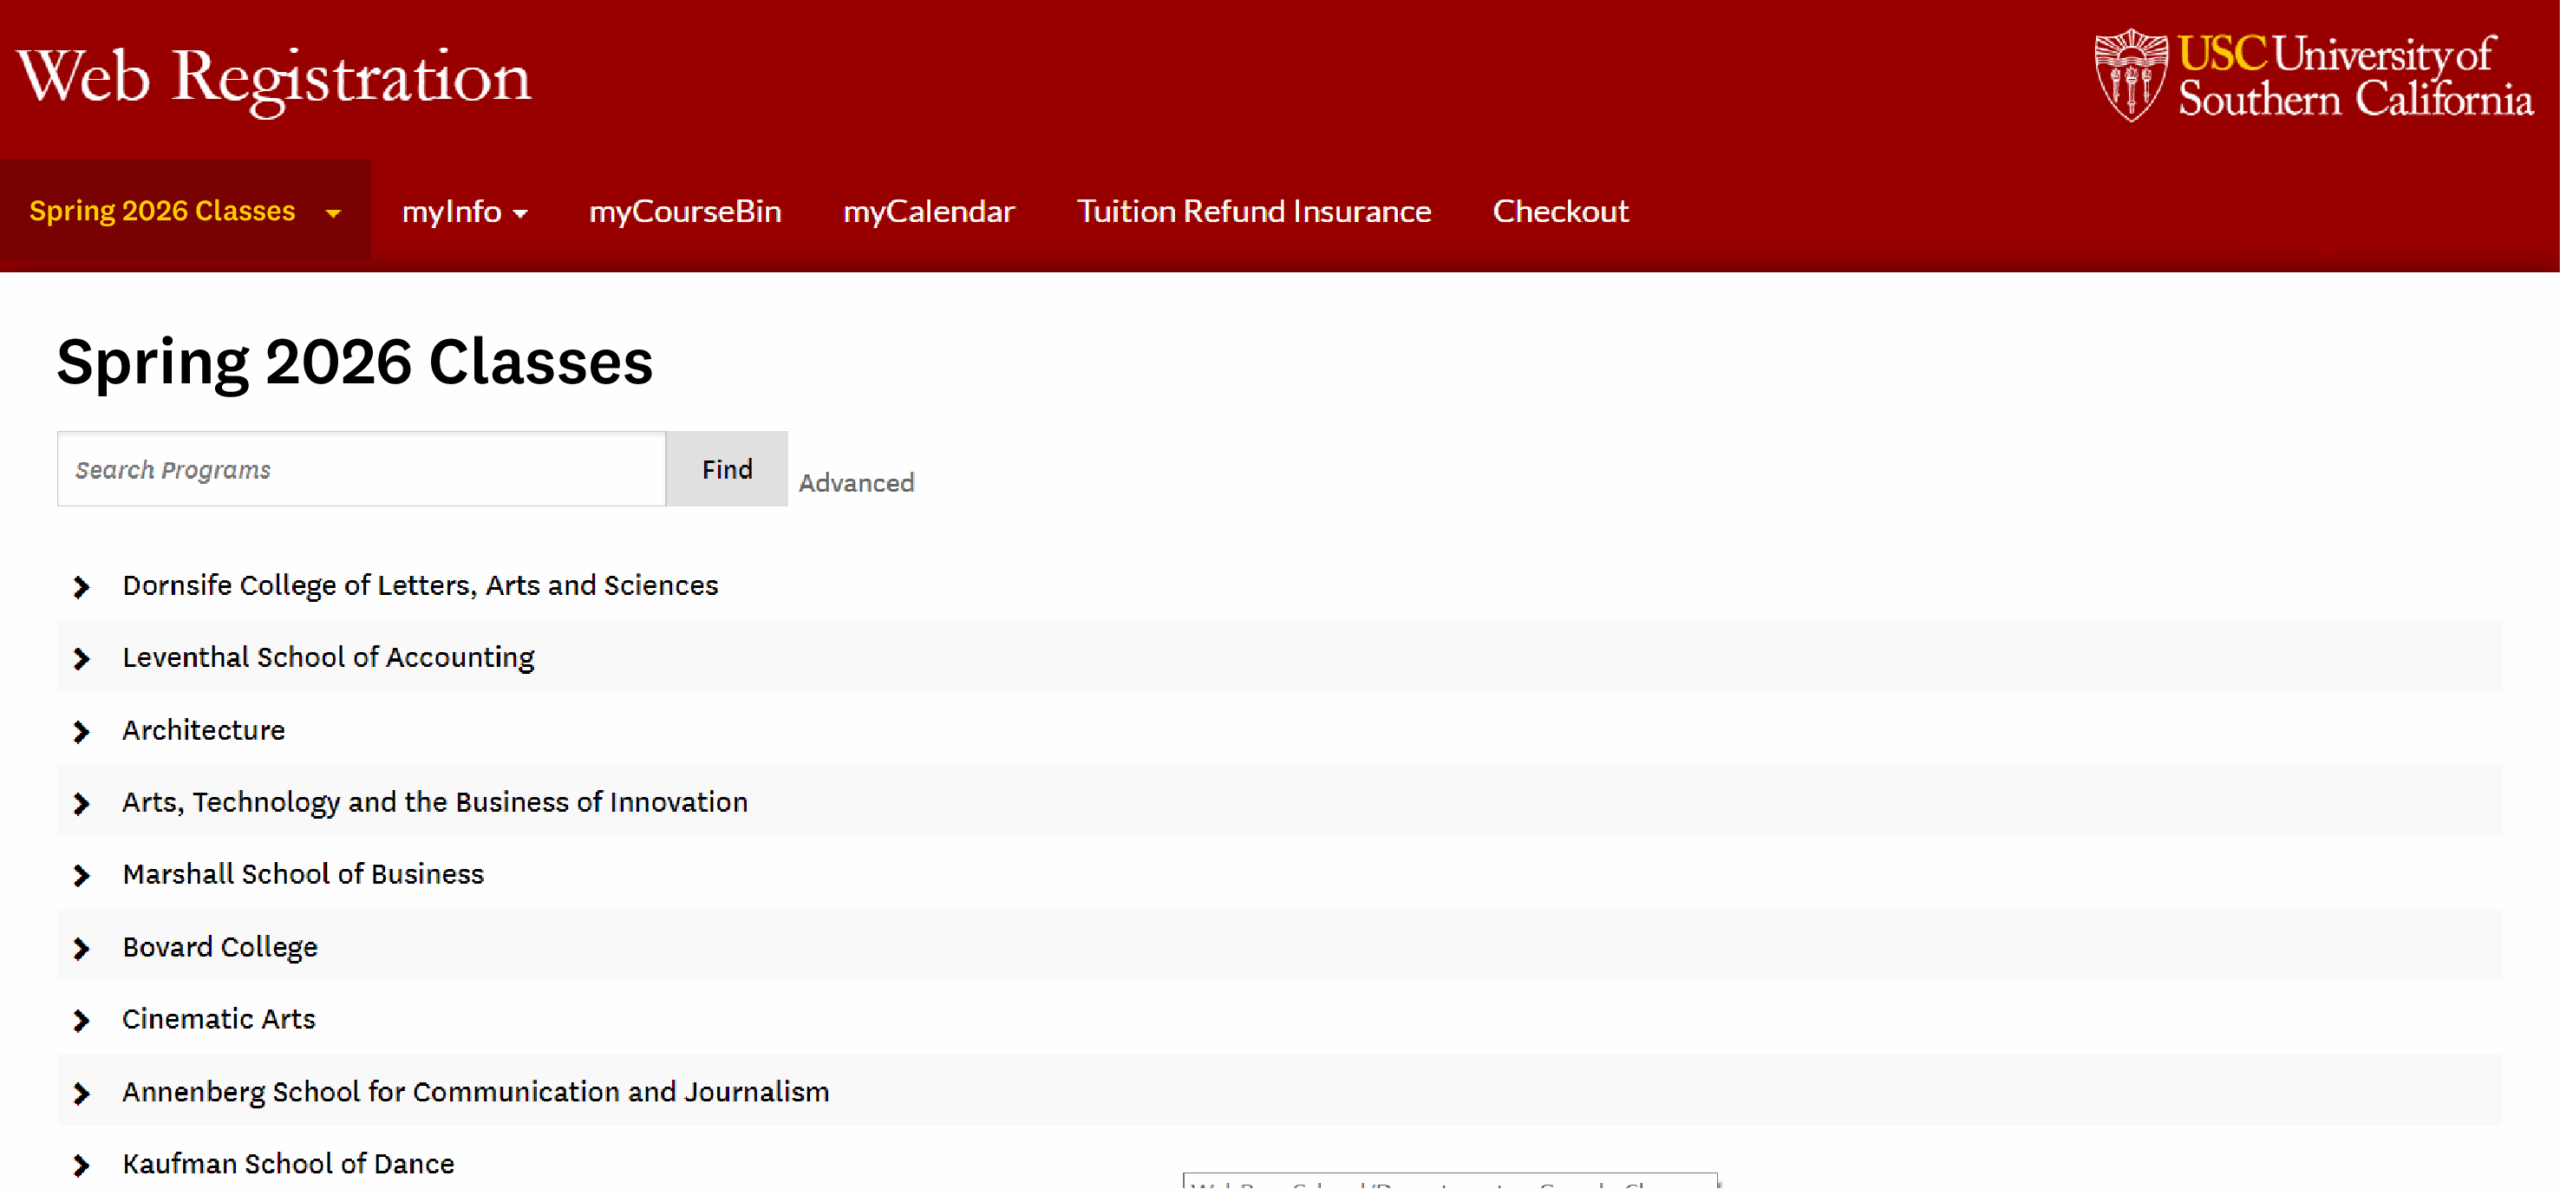2560x1189 pixels.
Task: Click the Architecture expand arrow
Action: [x=81, y=731]
